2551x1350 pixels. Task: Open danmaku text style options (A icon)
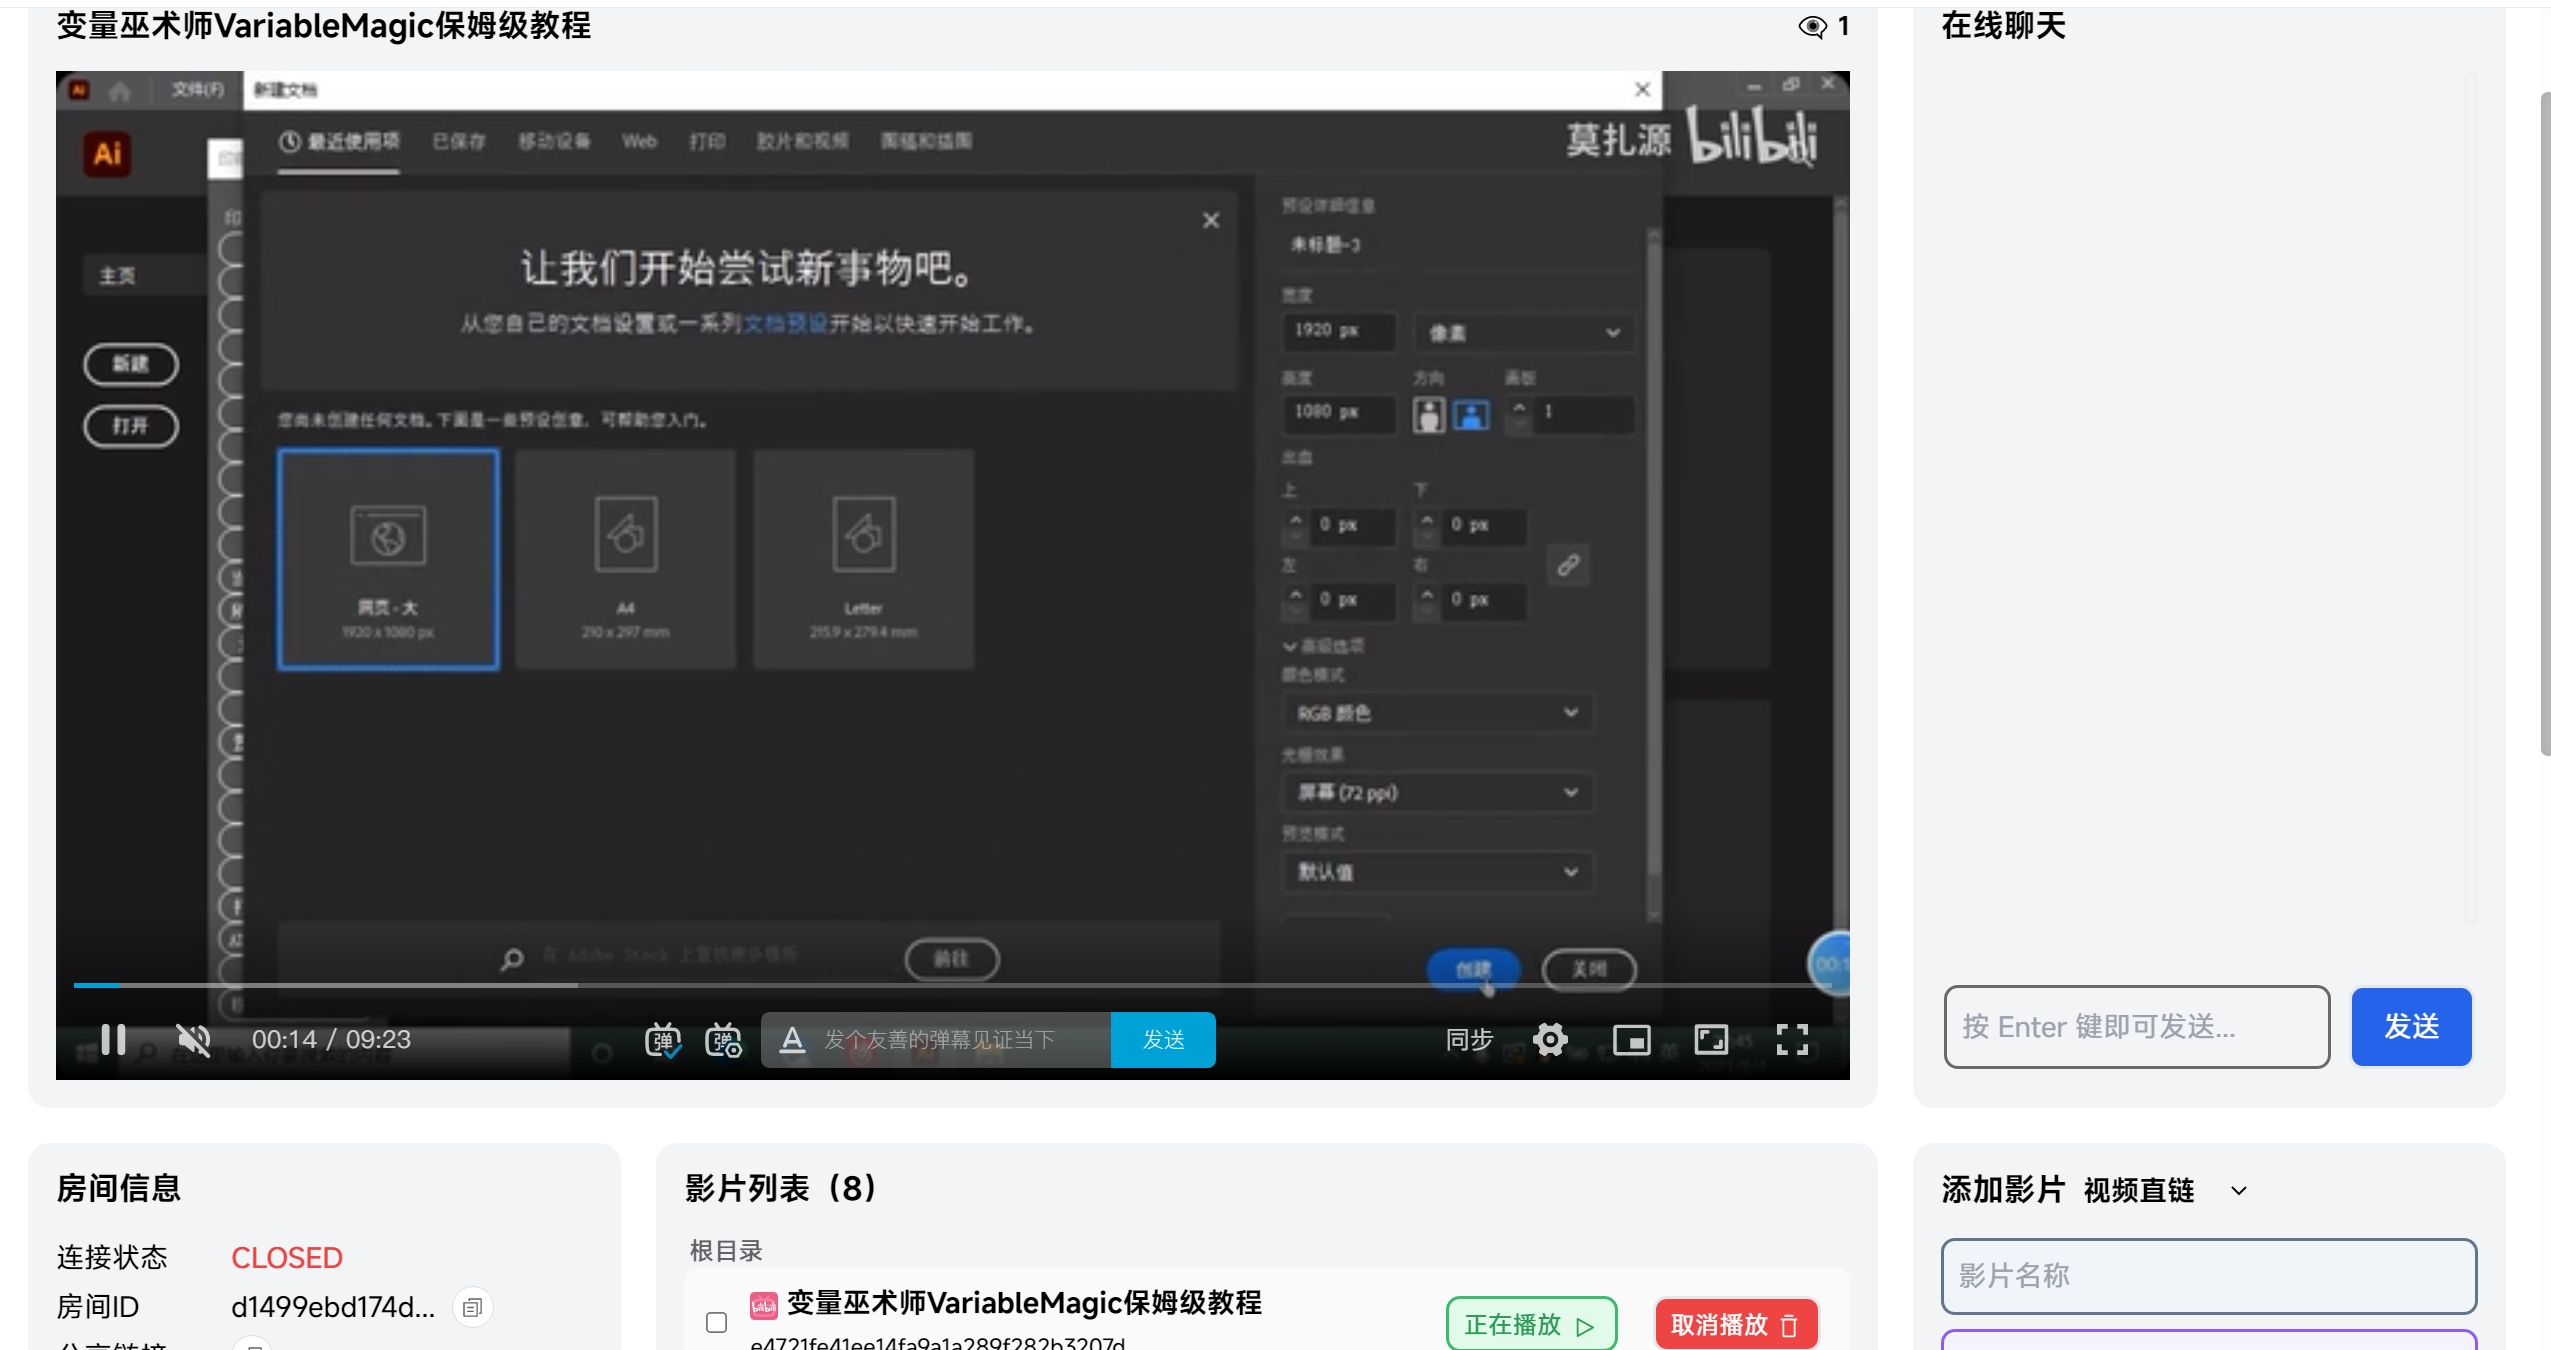click(x=790, y=1040)
